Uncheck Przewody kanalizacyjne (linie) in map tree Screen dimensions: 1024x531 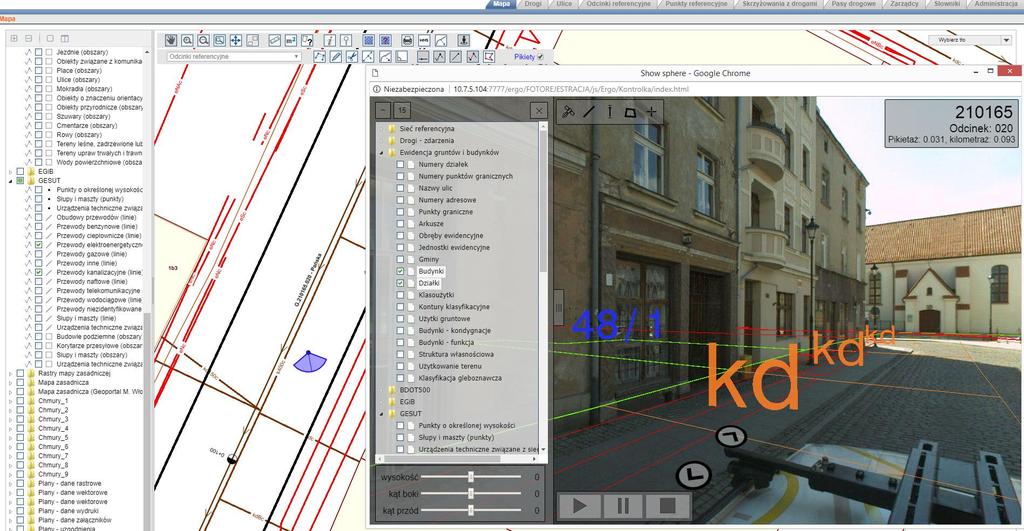pyautogui.click(x=39, y=272)
